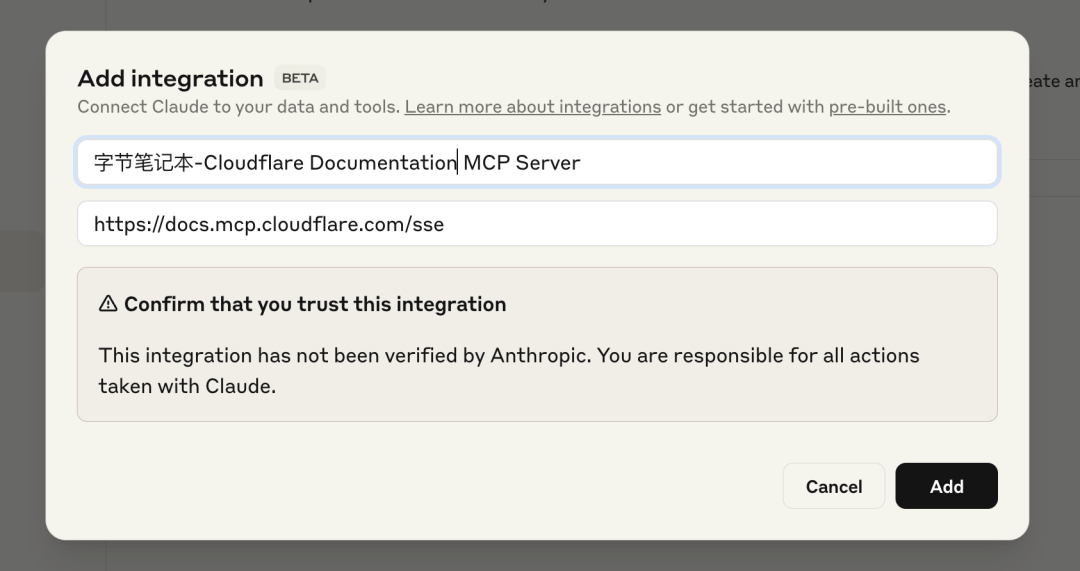Click the BETA badge beside the title
Image resolution: width=1080 pixels, height=571 pixels.
tap(300, 78)
